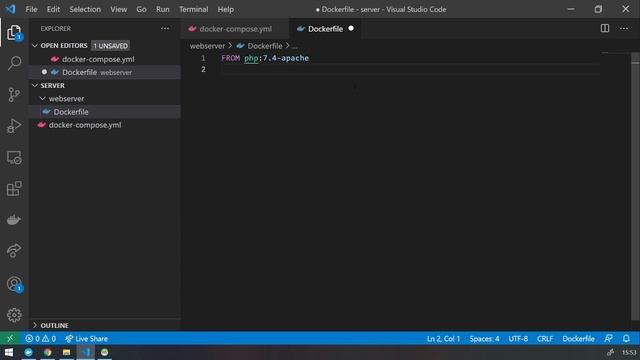
Task: Click the webserver breadcrumb
Action: coord(207,46)
